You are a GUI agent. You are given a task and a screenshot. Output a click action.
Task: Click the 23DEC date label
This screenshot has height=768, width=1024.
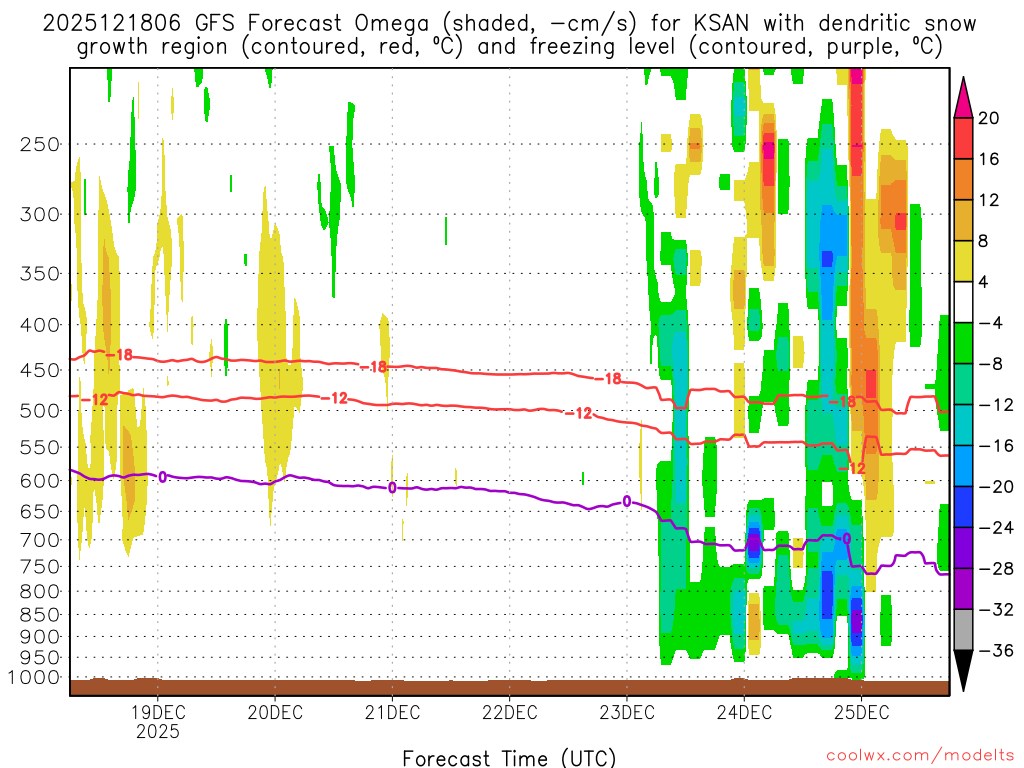click(x=627, y=712)
